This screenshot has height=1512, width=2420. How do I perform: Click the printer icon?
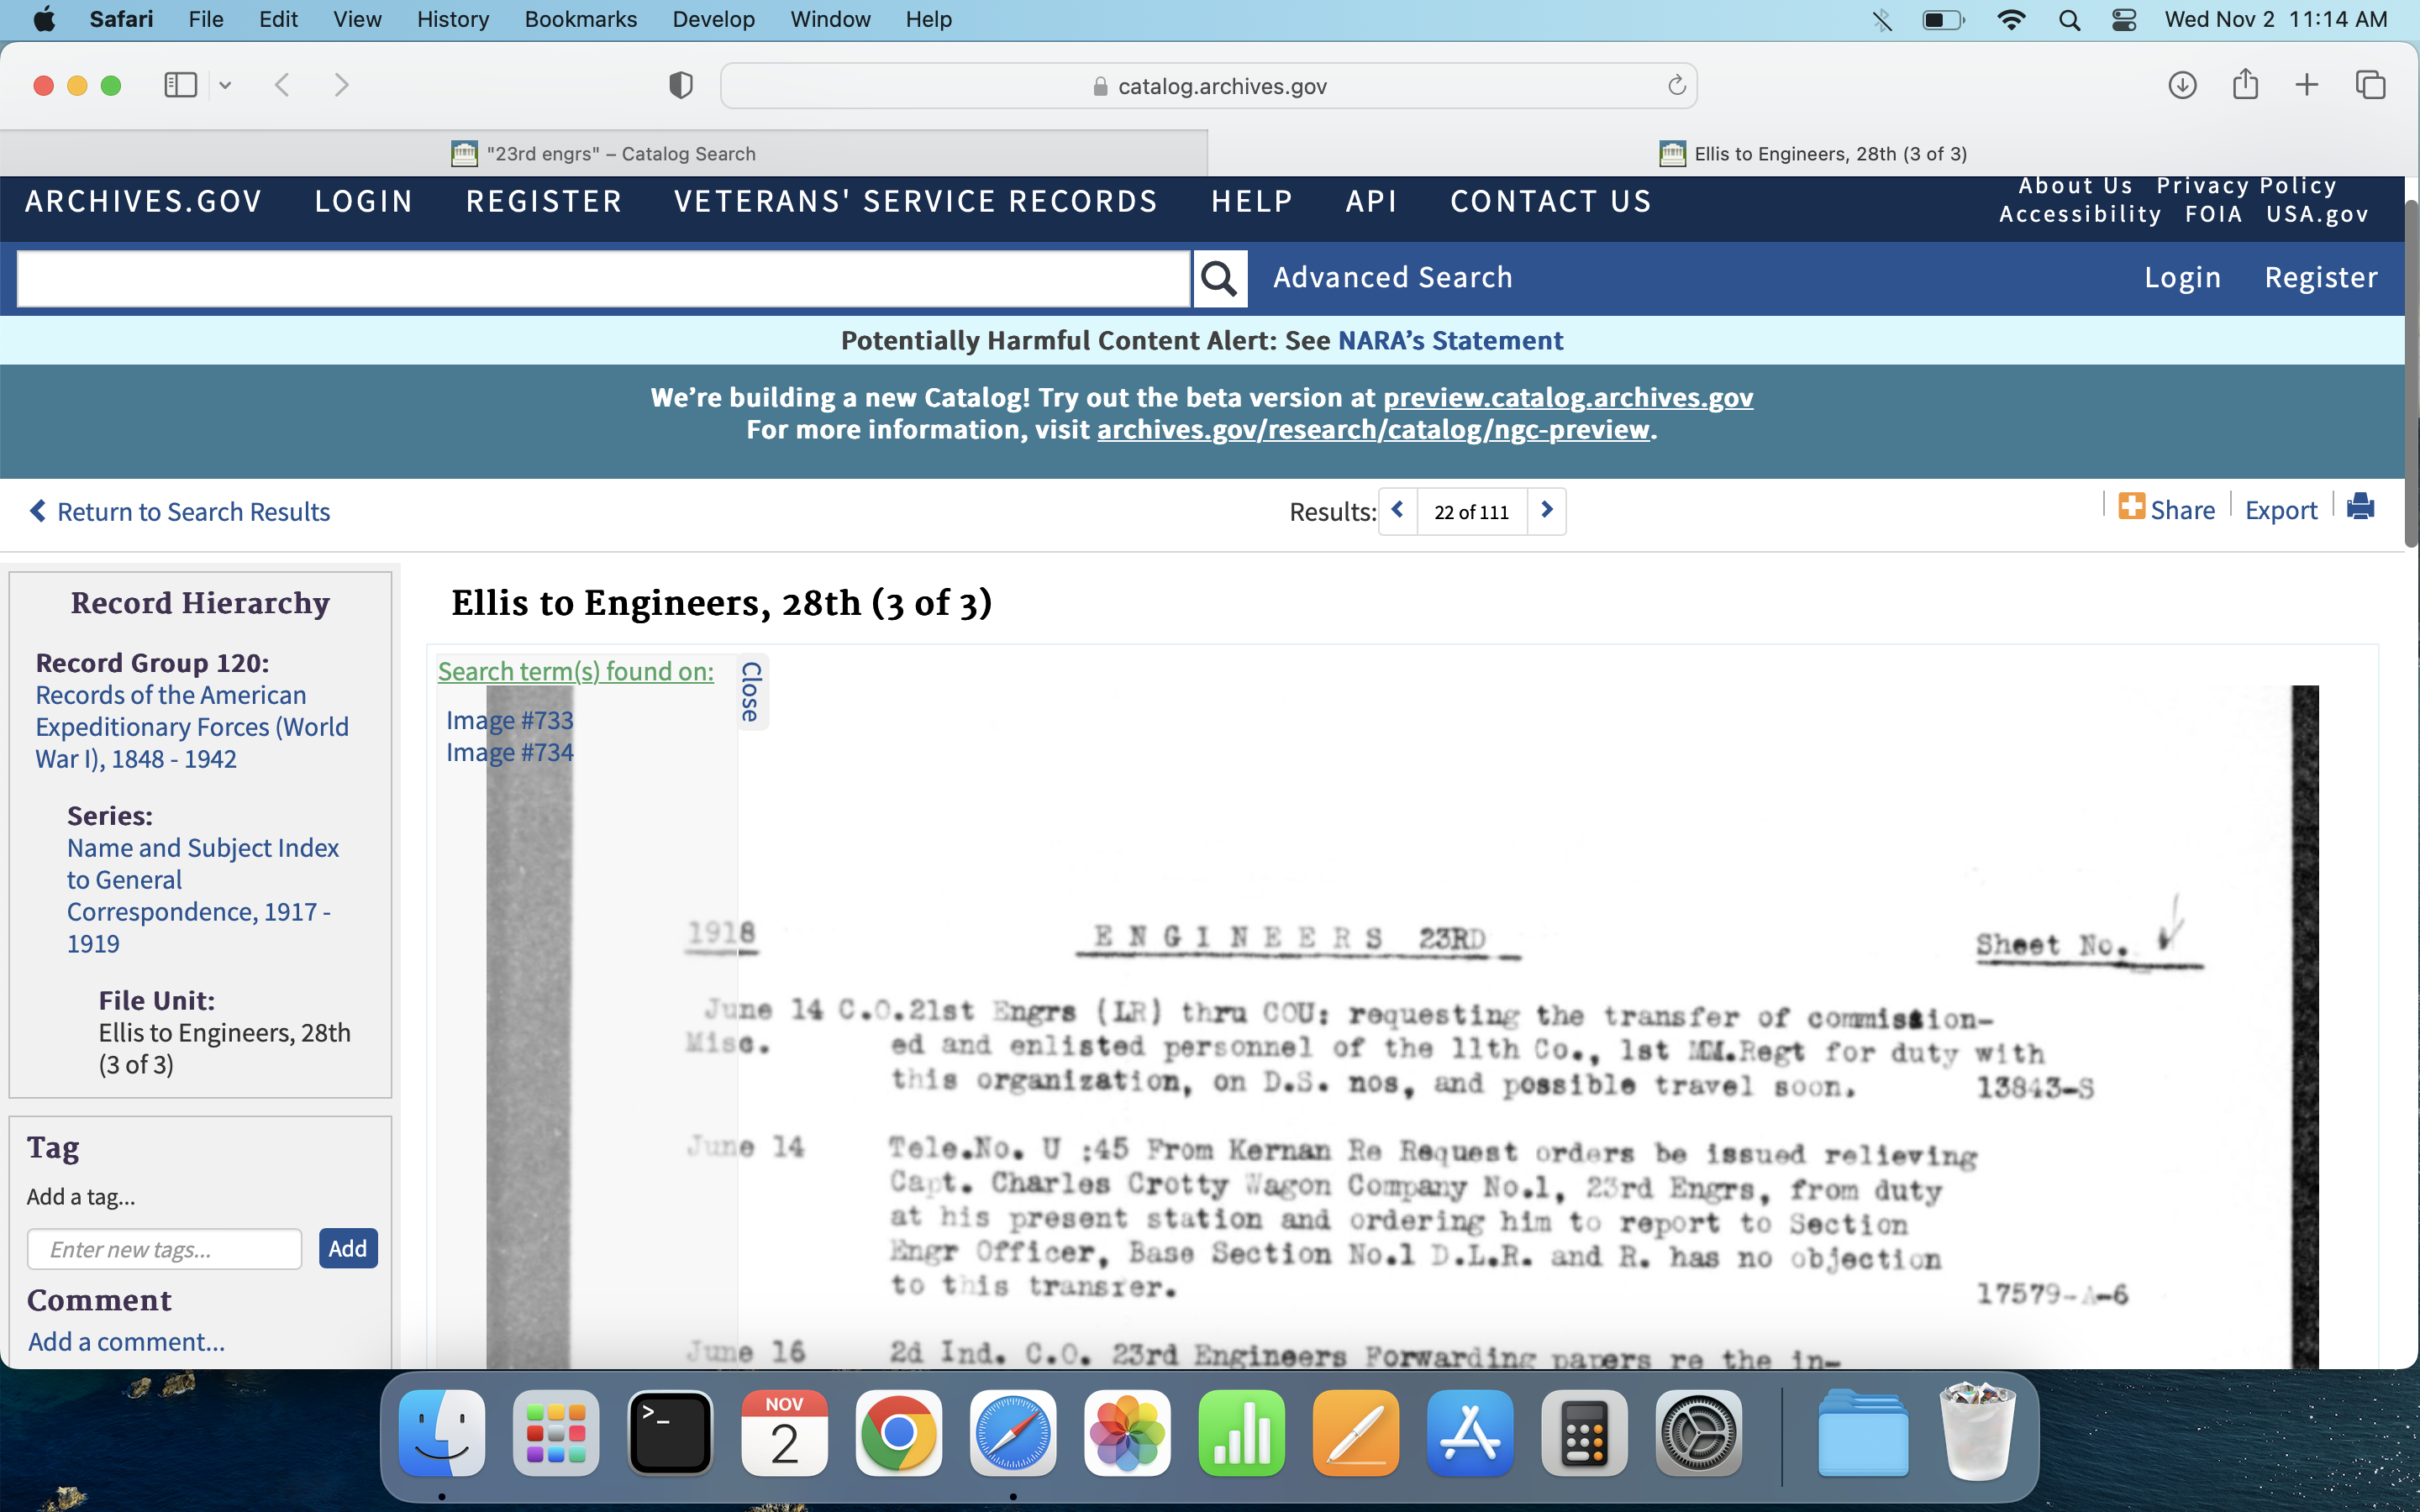[2360, 508]
